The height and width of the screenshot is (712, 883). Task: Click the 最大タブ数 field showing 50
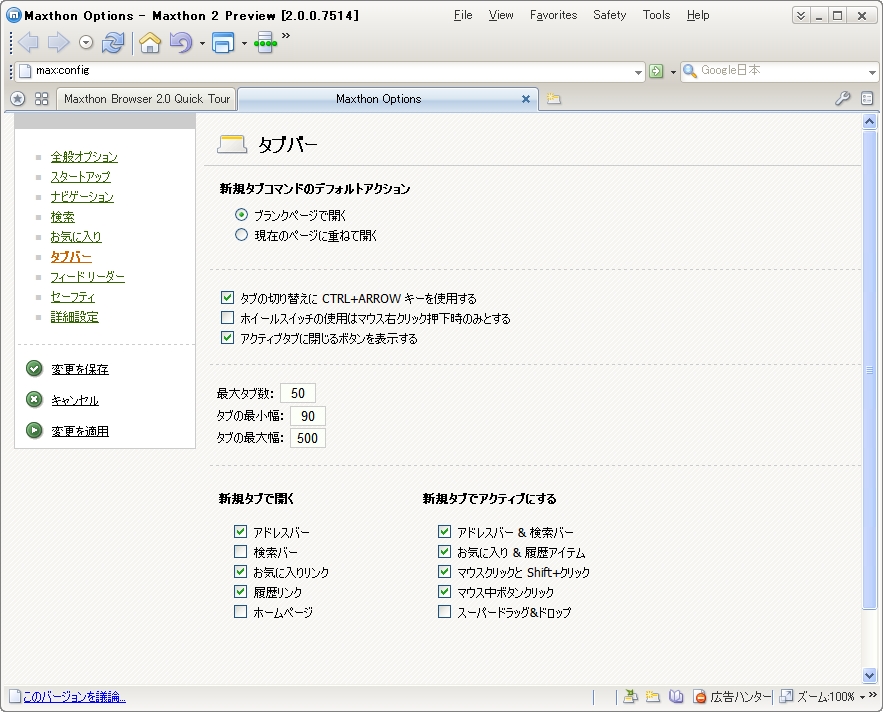(x=298, y=393)
